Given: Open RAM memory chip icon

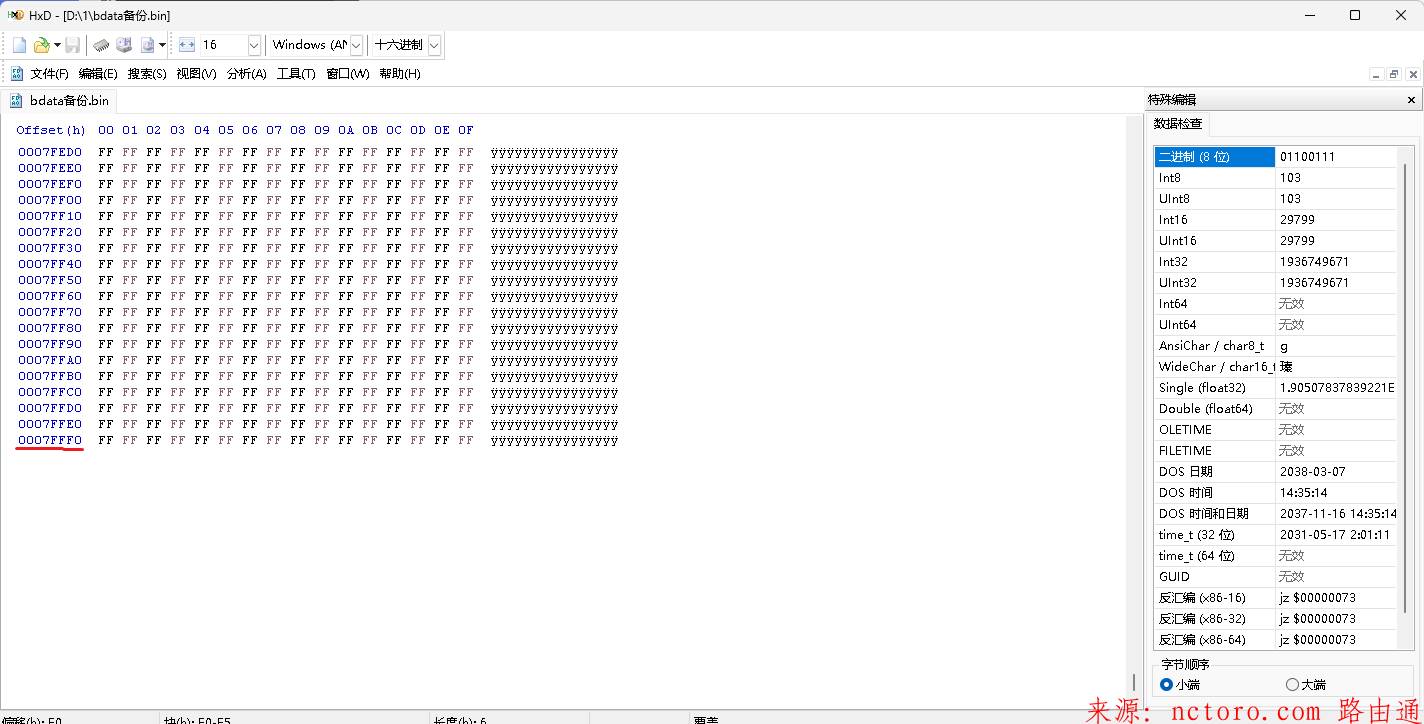Looking at the screenshot, I should (x=101, y=45).
